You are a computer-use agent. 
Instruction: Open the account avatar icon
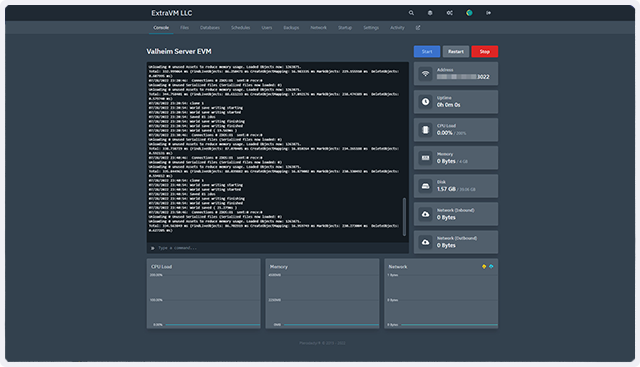[469, 13]
